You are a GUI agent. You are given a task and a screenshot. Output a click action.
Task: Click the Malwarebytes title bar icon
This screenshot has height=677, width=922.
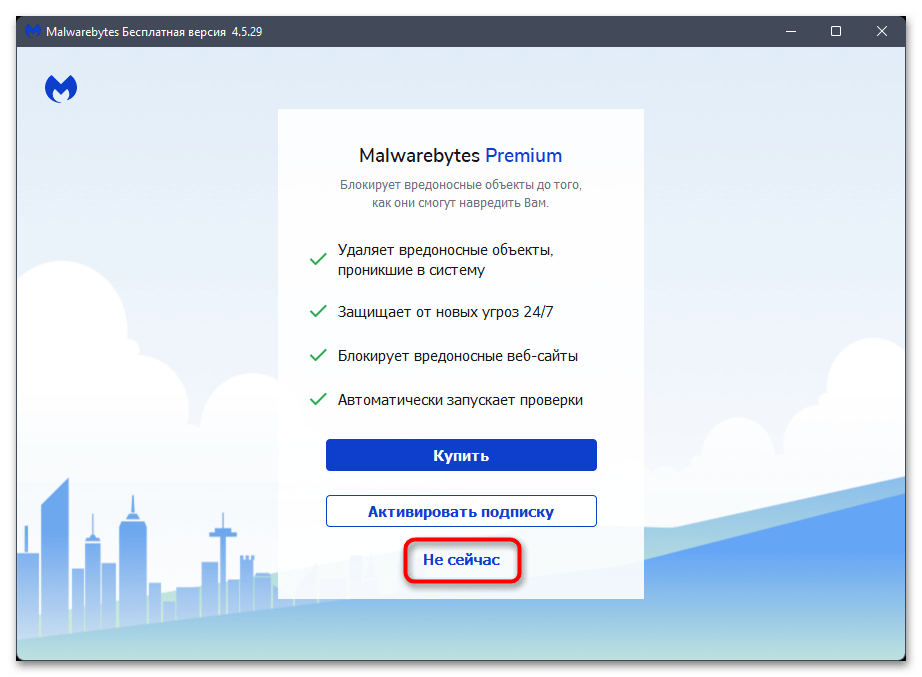tap(33, 31)
